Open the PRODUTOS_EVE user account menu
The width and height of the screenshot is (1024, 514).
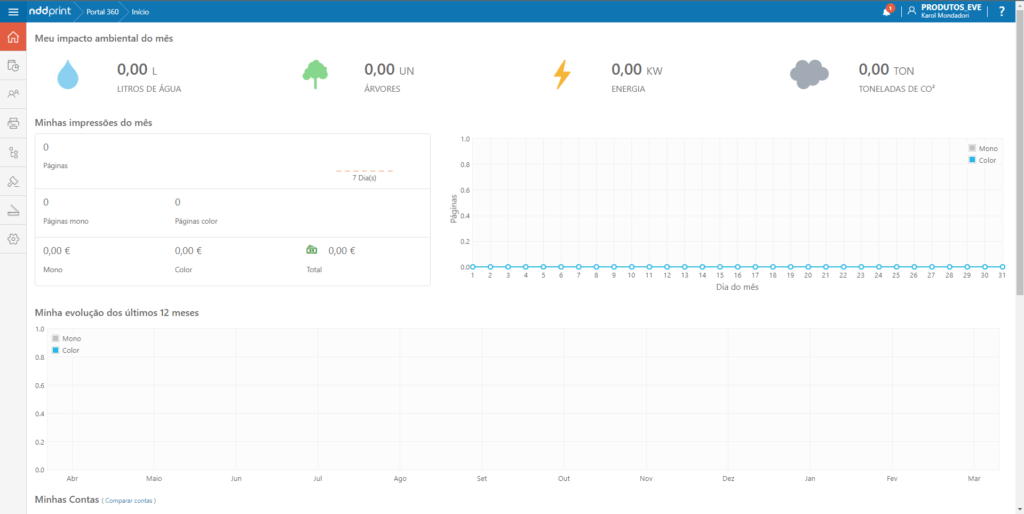click(x=950, y=11)
